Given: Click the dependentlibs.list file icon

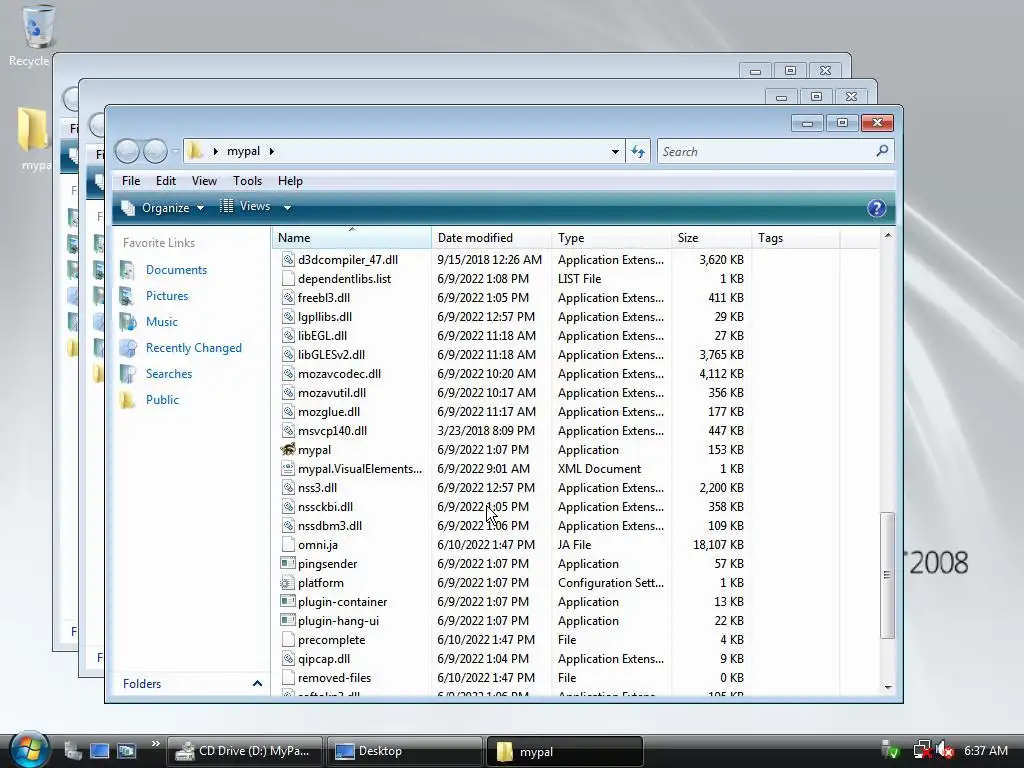Looking at the screenshot, I should pyautogui.click(x=288, y=278).
